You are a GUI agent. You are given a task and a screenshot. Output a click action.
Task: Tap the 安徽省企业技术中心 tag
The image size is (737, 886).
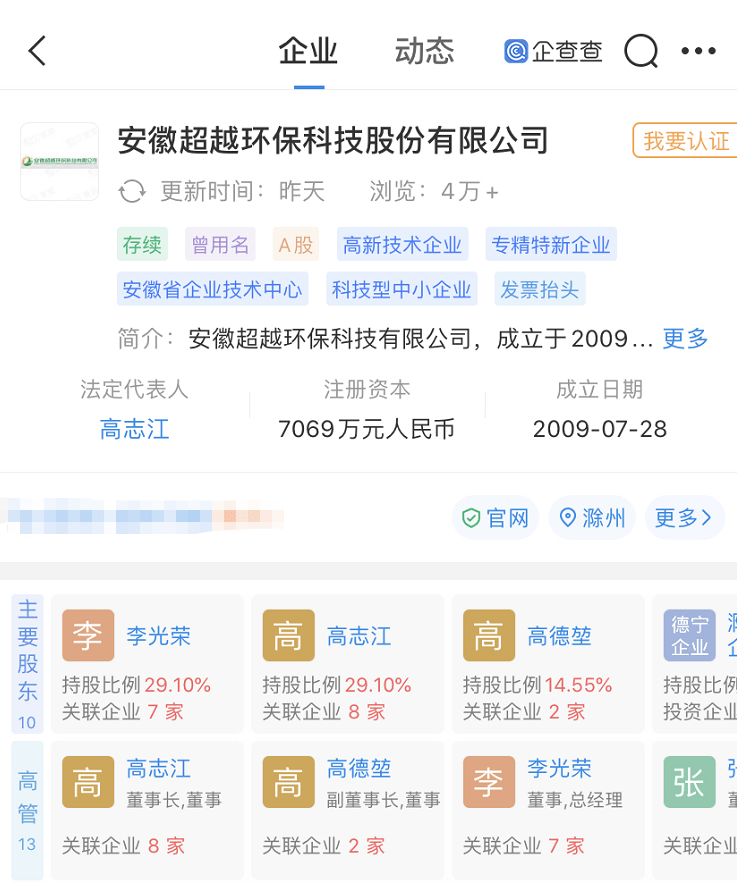pyautogui.click(x=213, y=289)
